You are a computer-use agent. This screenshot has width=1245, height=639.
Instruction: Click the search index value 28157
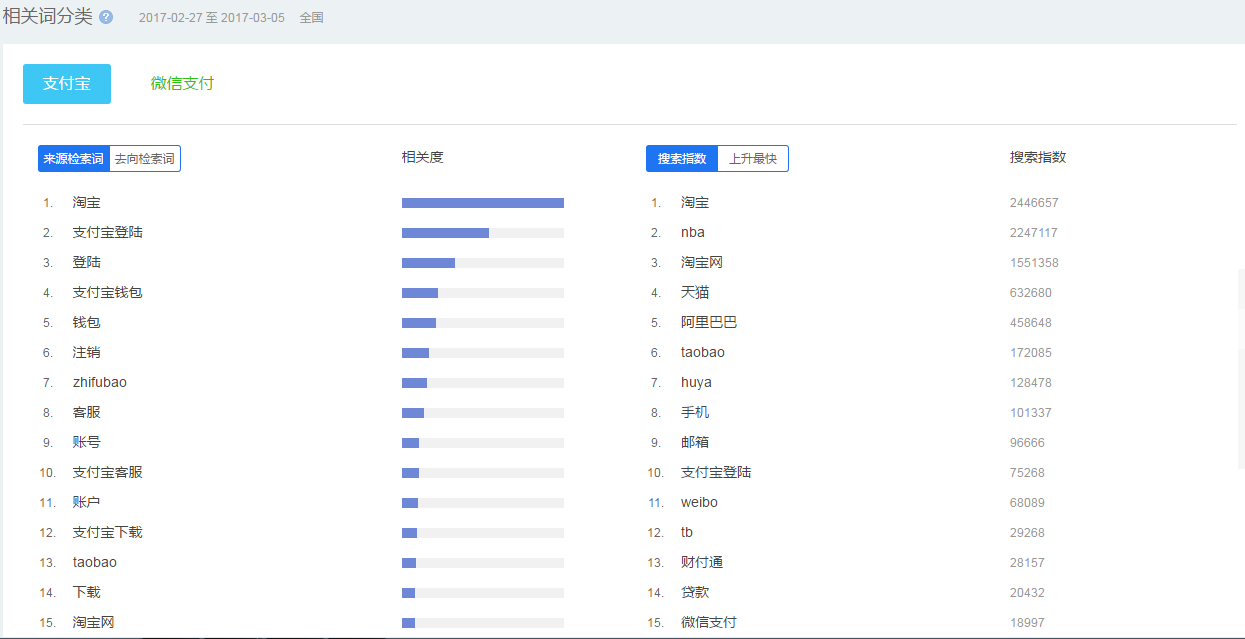[1027, 563]
